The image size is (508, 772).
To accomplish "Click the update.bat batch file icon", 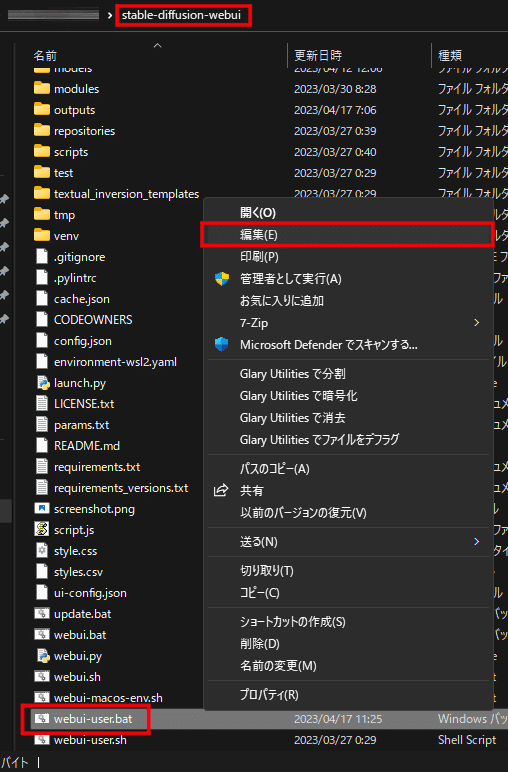I will [x=42, y=613].
